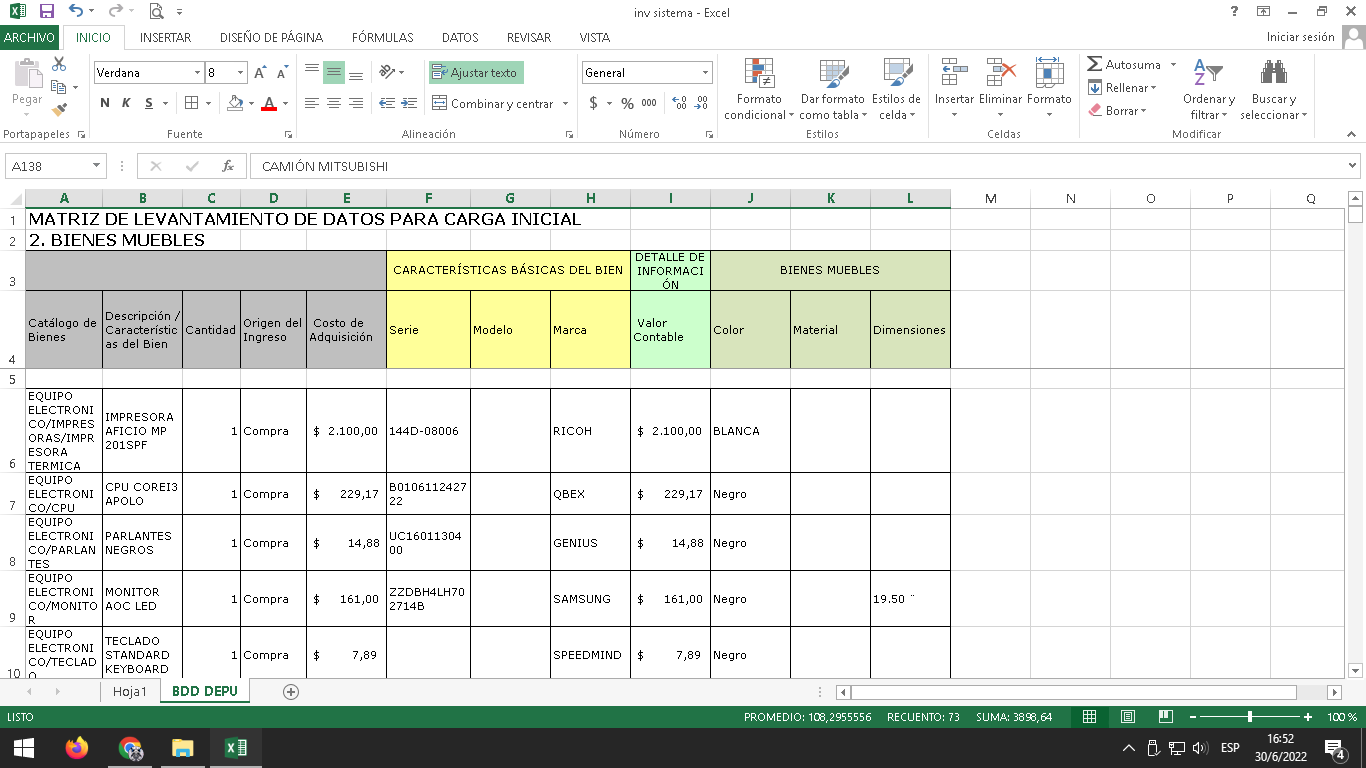
Task: Open Formato condicional icon
Action: 759,73
